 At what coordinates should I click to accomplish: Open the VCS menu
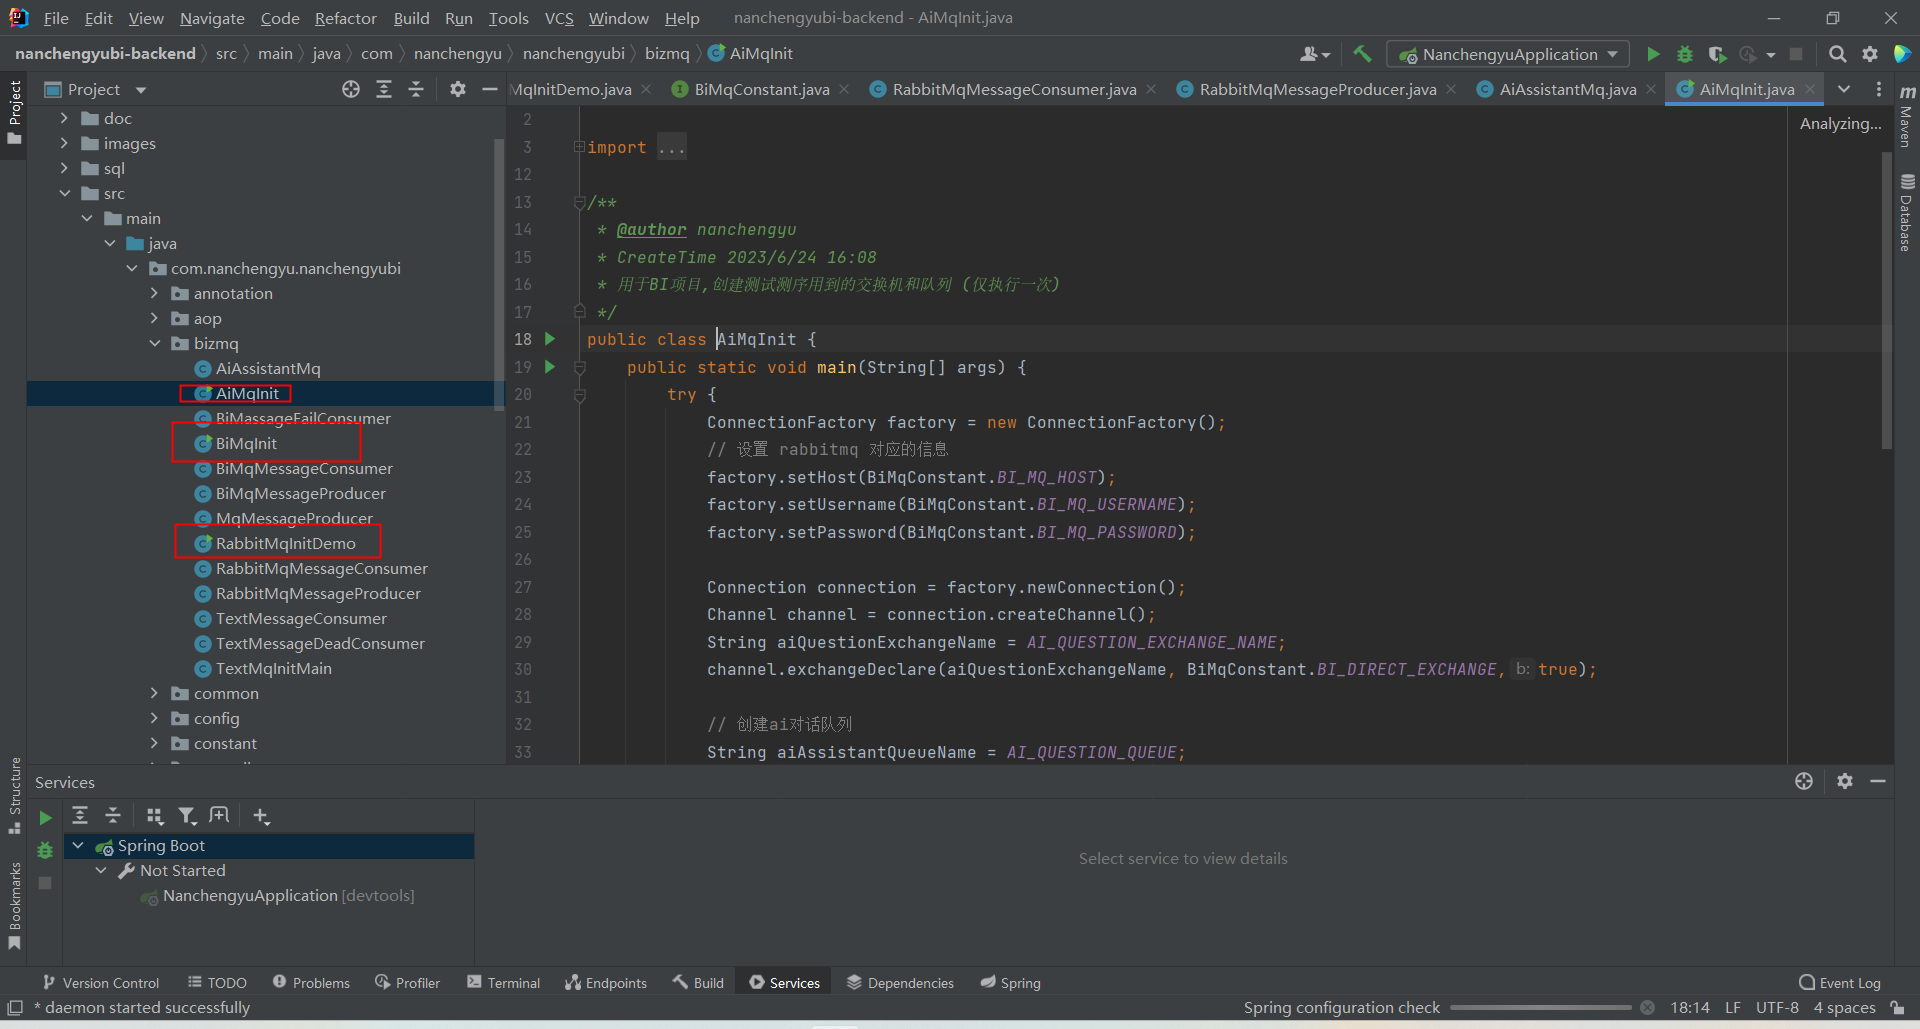pos(559,18)
